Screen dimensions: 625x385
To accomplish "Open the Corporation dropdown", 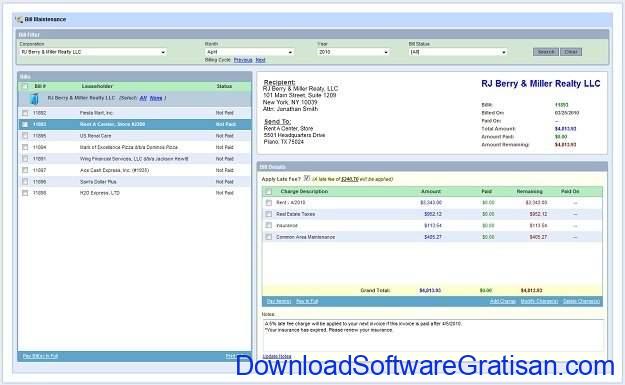I will coord(93,52).
